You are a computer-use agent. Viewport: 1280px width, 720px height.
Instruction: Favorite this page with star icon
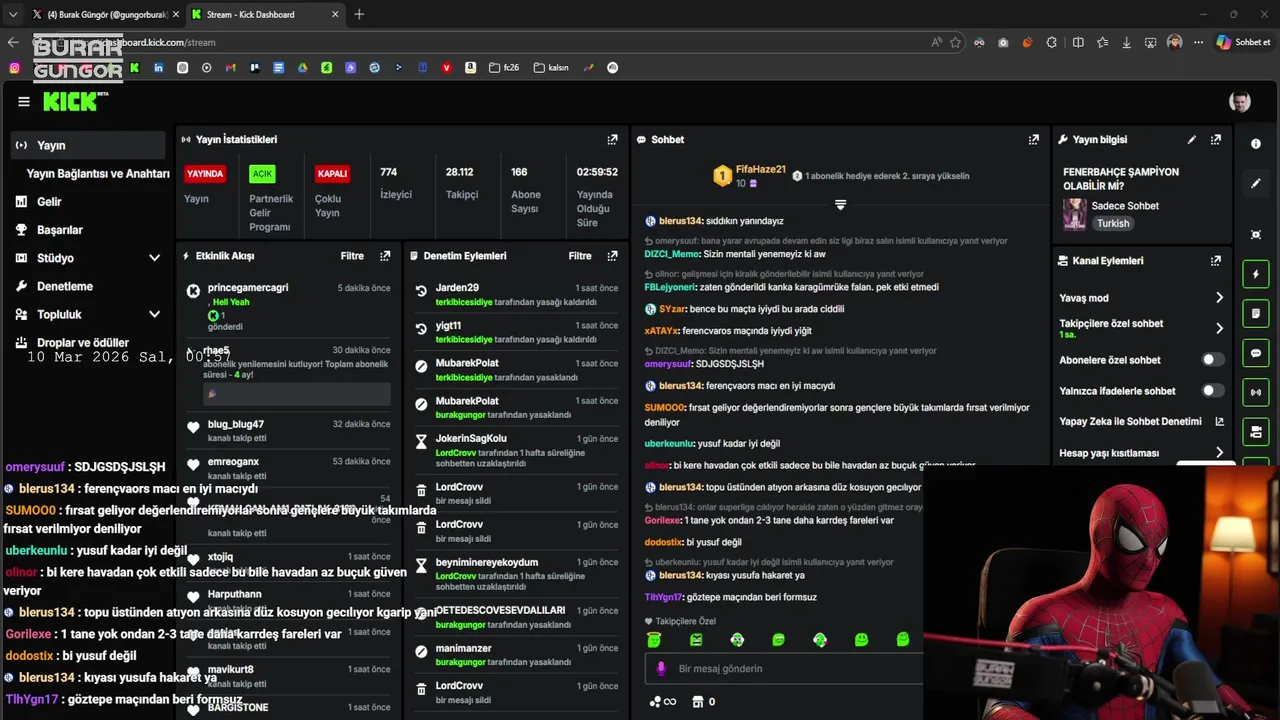(956, 42)
